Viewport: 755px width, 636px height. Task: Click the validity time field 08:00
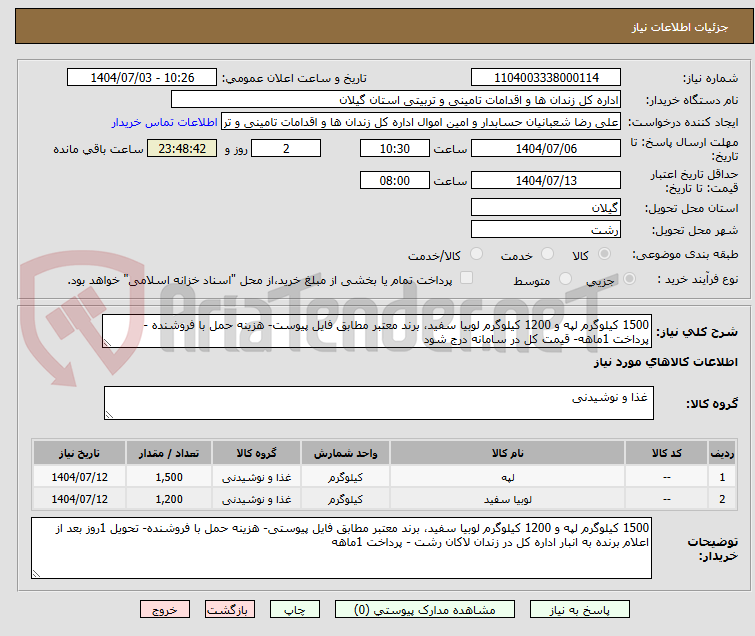[x=394, y=180]
